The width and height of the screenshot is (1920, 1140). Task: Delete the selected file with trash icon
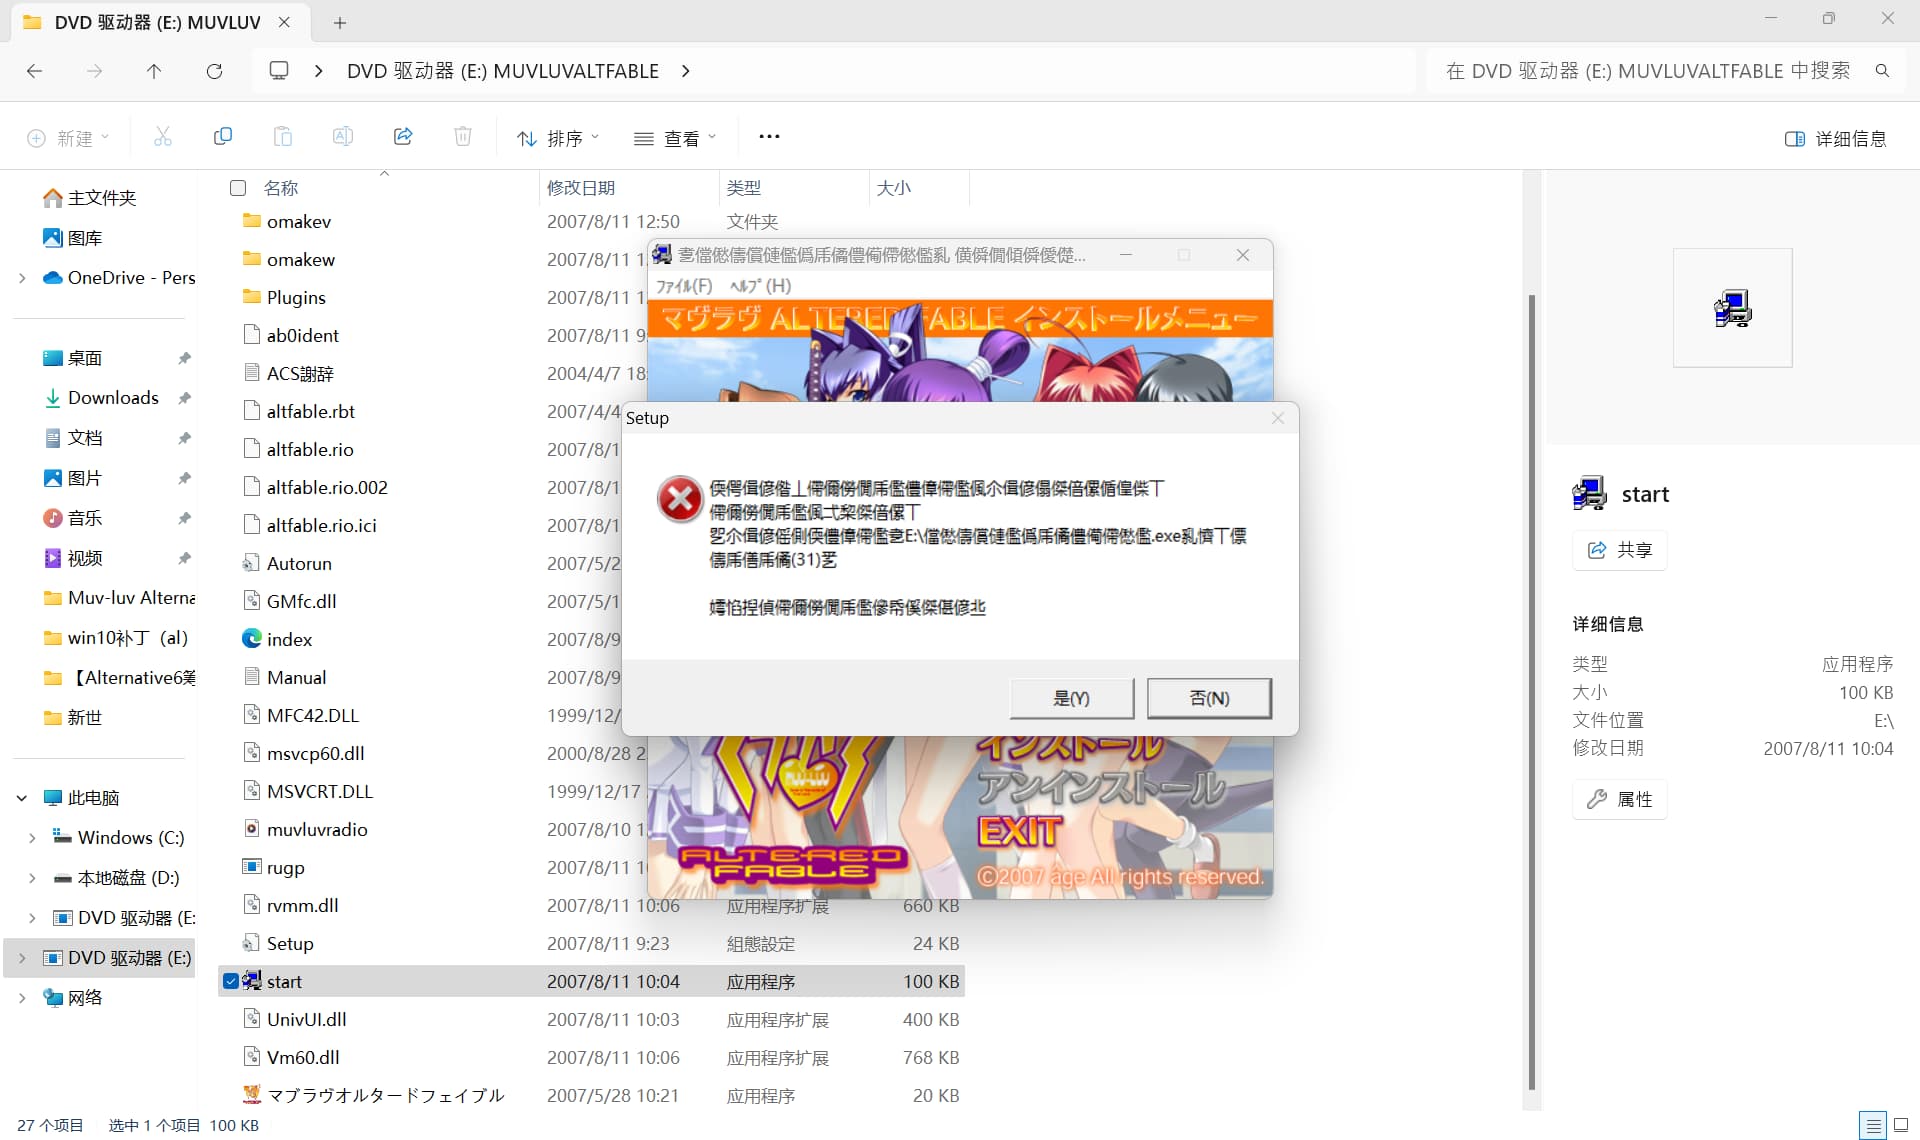[463, 137]
